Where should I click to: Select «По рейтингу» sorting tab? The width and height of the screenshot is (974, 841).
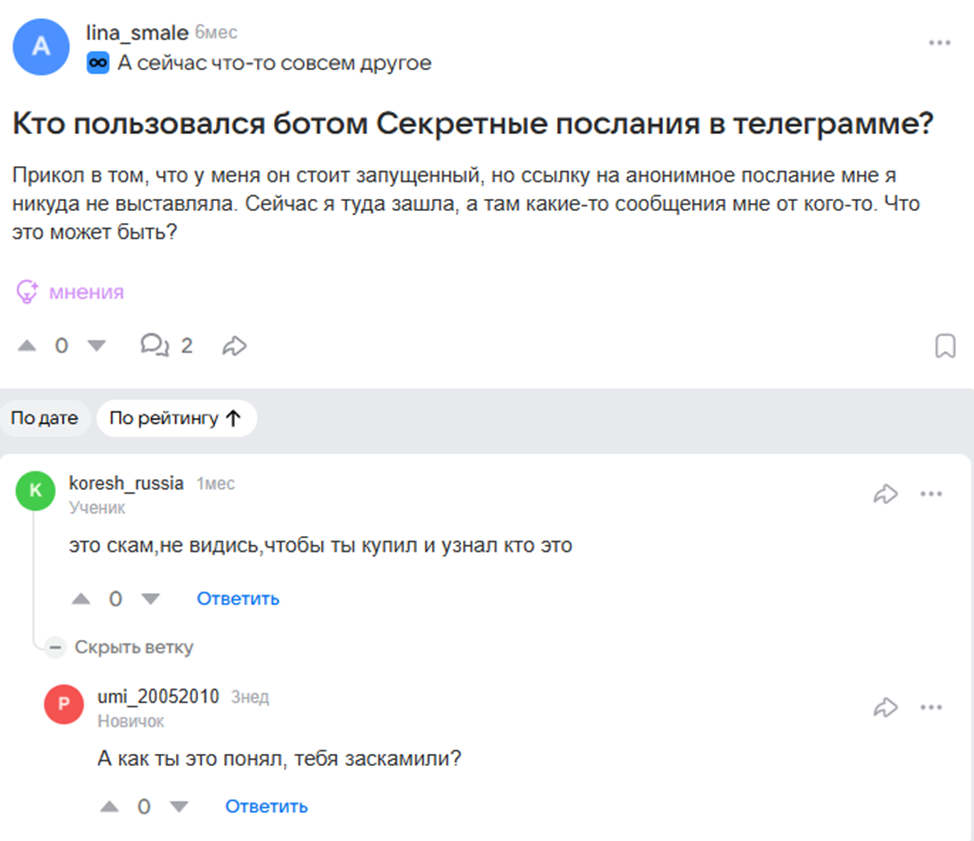[176, 418]
